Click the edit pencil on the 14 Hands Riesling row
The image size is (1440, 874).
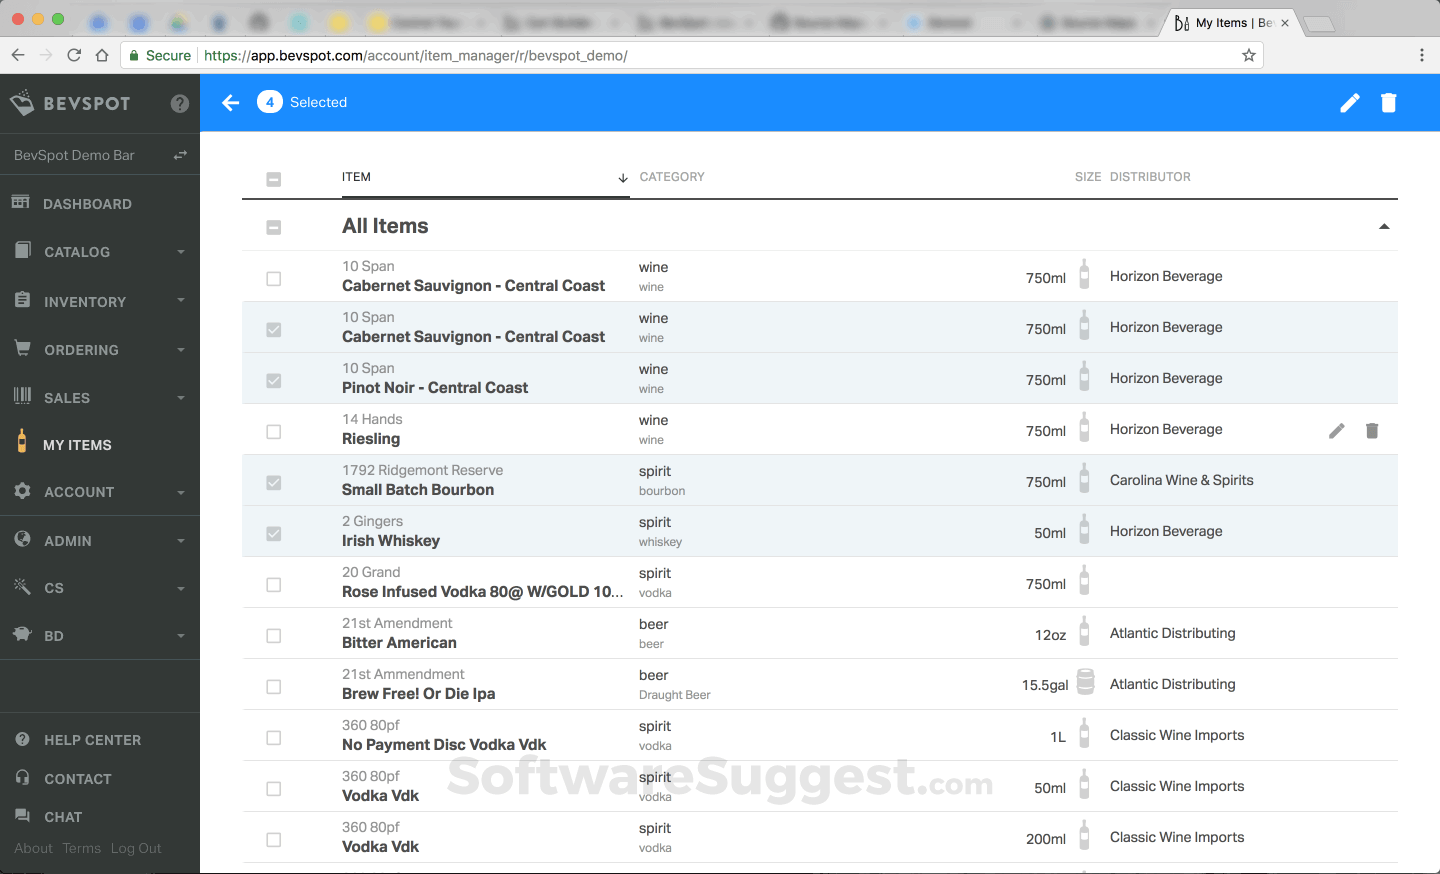point(1337,430)
